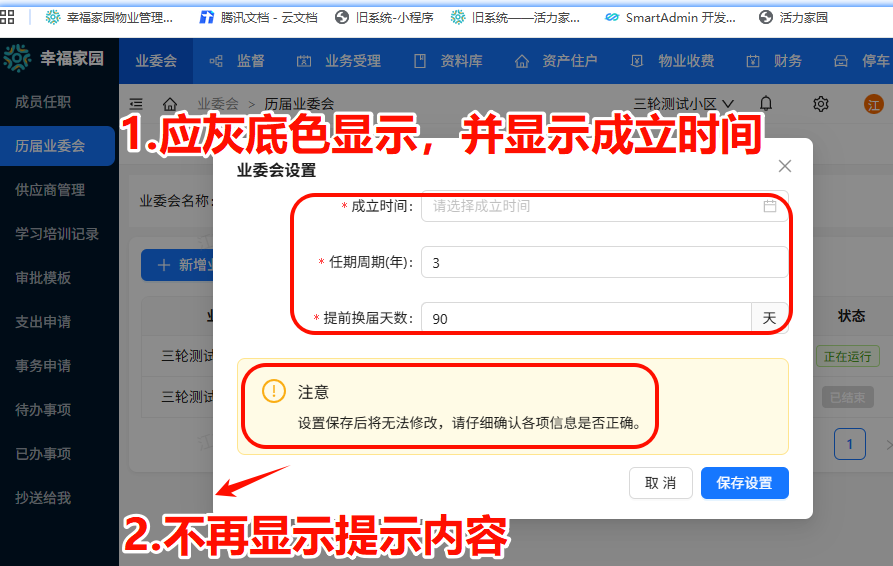Screen dimensions: 893x566
Task: Open 学习培训记录 in the sidebar
Action: 59,234
